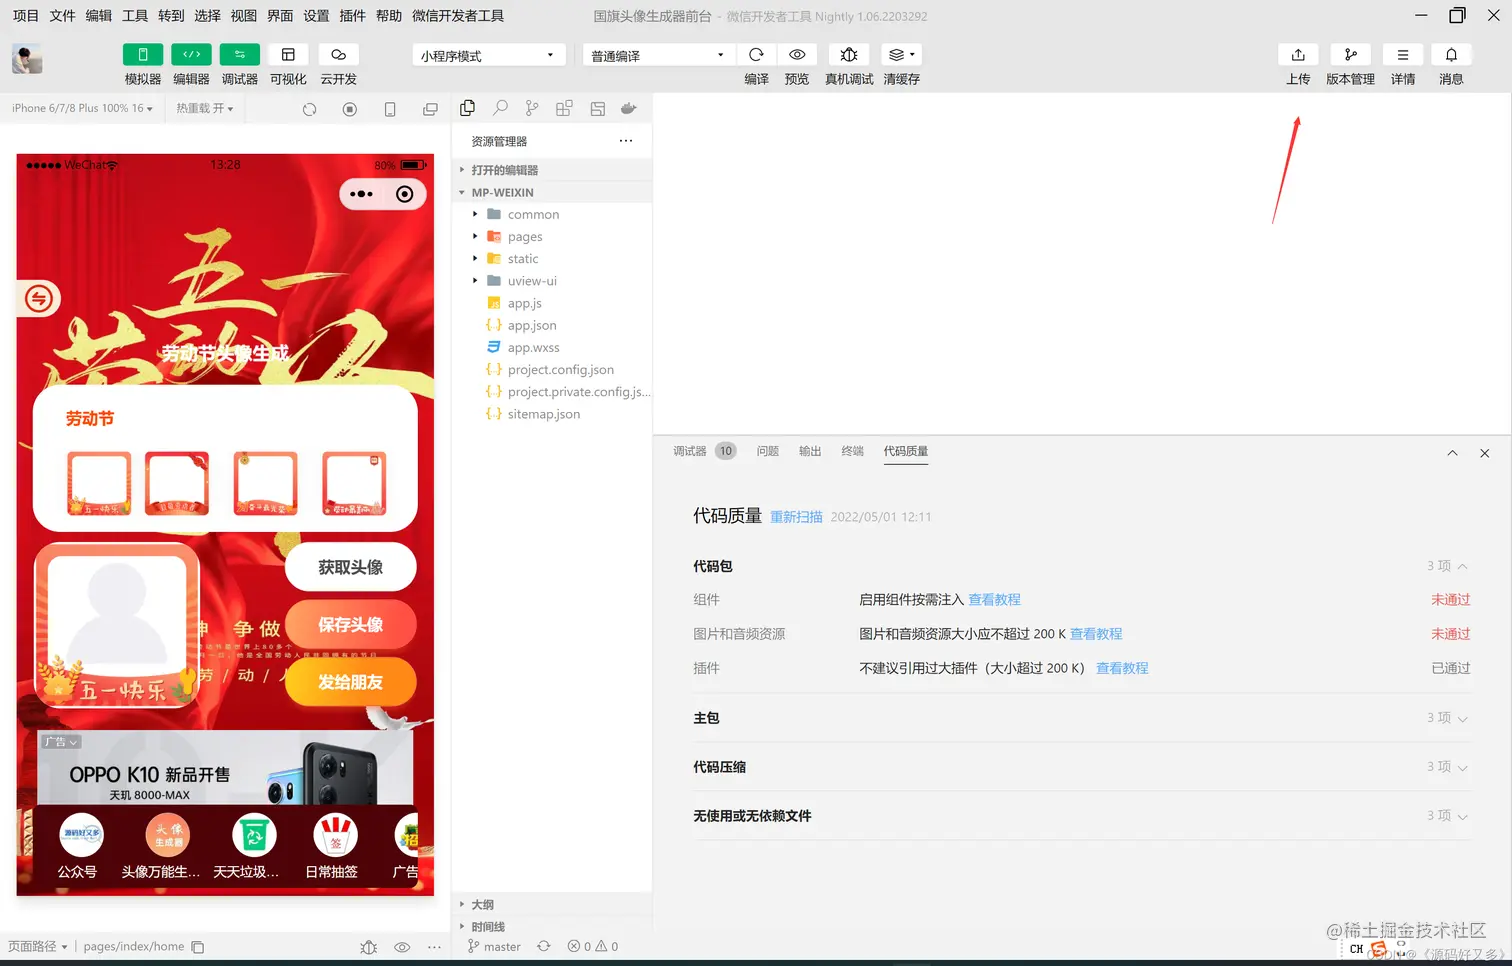This screenshot has height=966, width=1512.
Task: Switch to the 输出 output tab
Action: (x=810, y=451)
